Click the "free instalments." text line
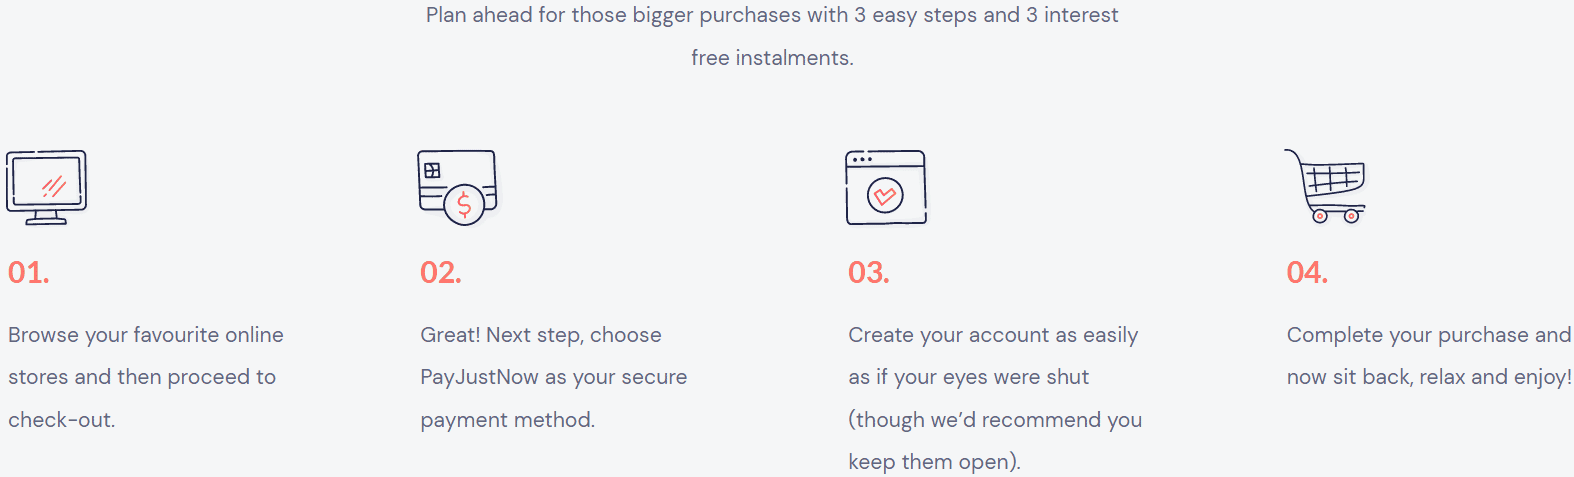The image size is (1574, 477). [x=772, y=58]
